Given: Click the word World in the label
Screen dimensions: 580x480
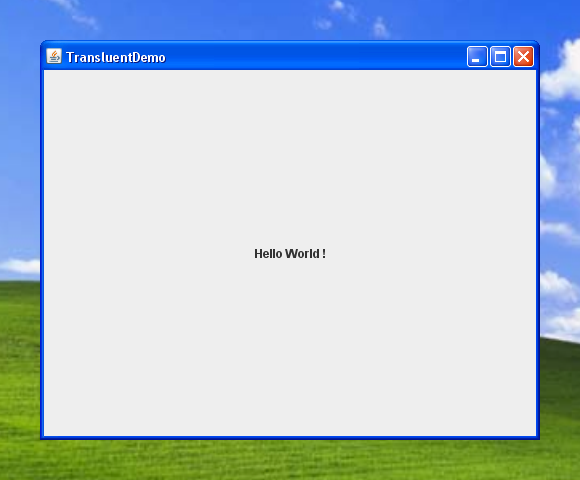Looking at the screenshot, I should (302, 254).
